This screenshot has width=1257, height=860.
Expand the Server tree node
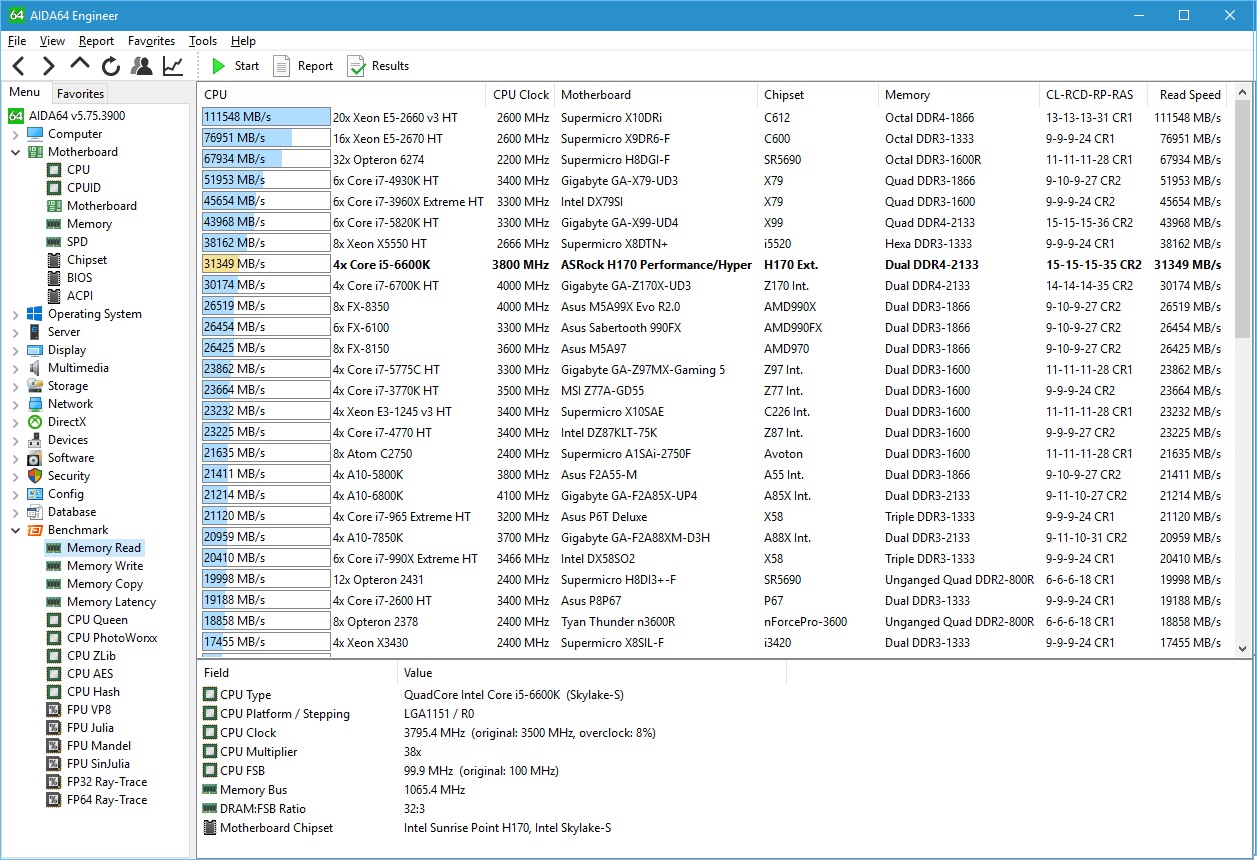click(x=15, y=332)
